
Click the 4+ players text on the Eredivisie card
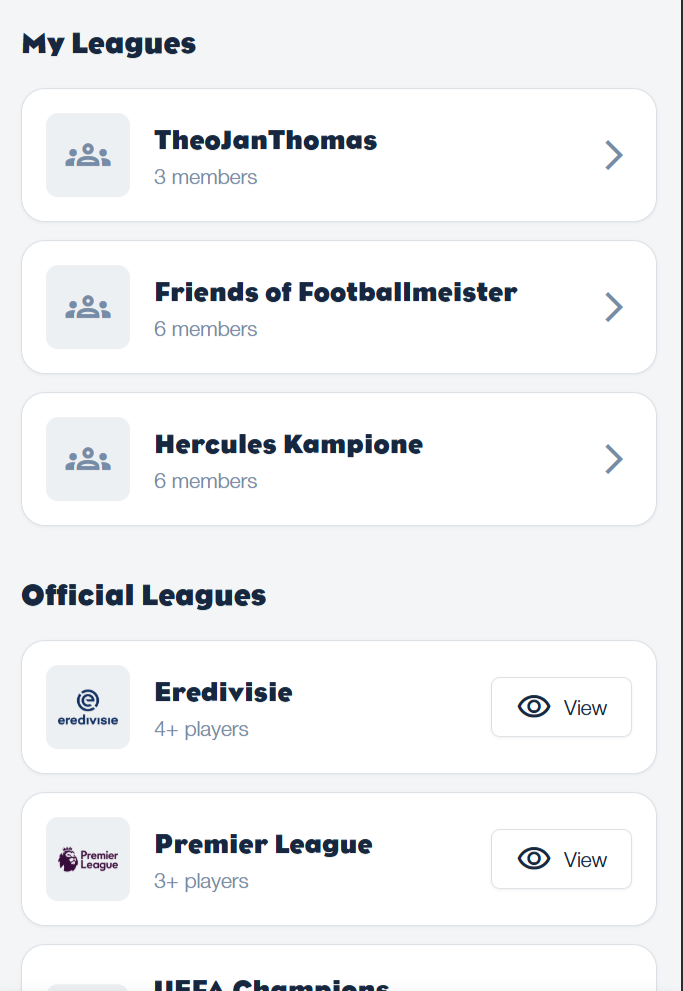click(x=201, y=729)
